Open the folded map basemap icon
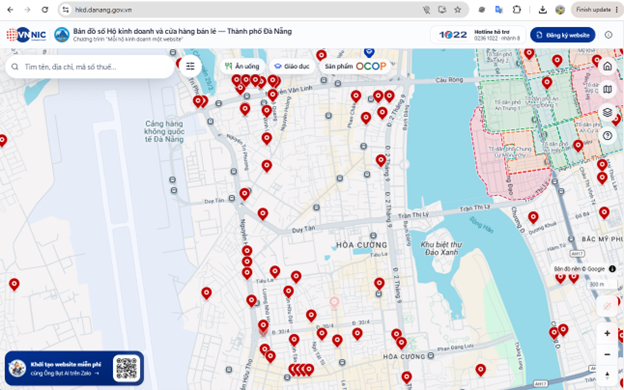 tap(607, 89)
